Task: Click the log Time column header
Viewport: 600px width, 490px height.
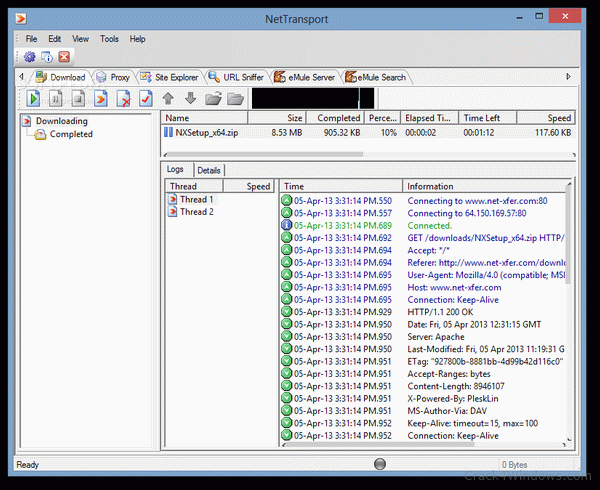Action: pyautogui.click(x=341, y=186)
